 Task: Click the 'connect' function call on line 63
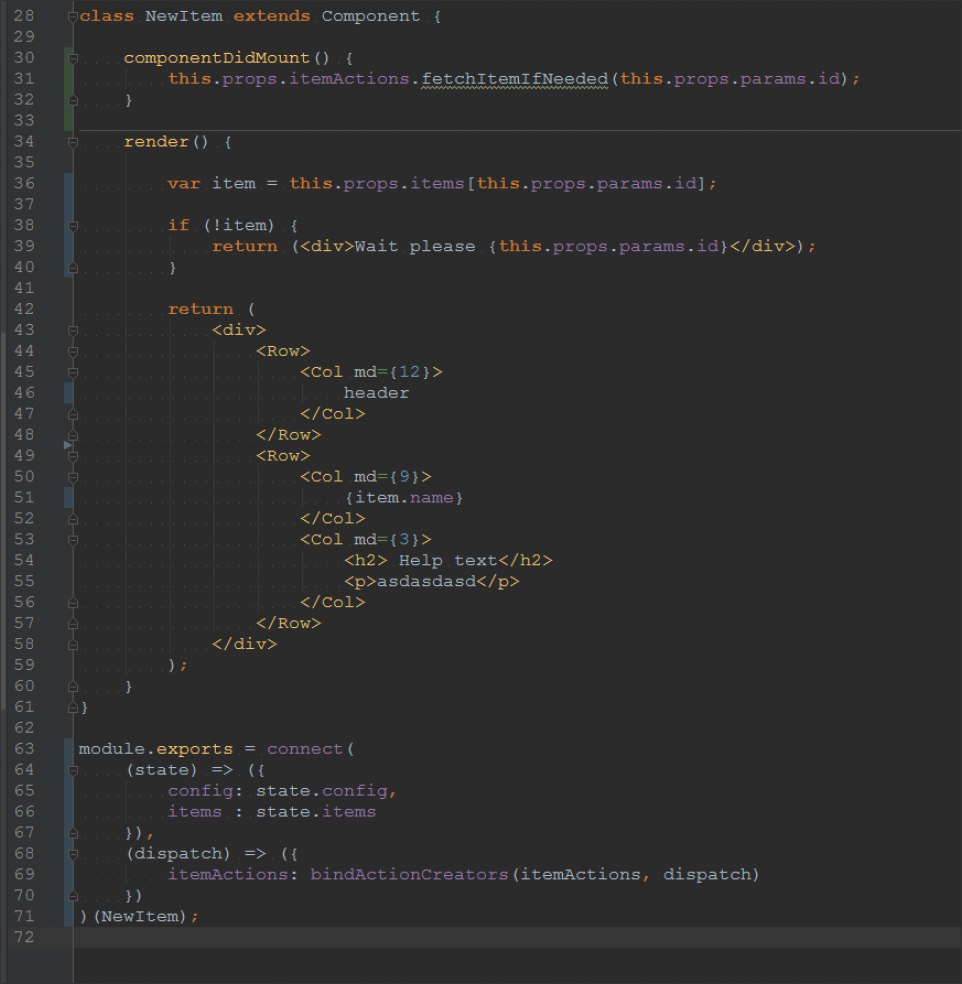[305, 749]
